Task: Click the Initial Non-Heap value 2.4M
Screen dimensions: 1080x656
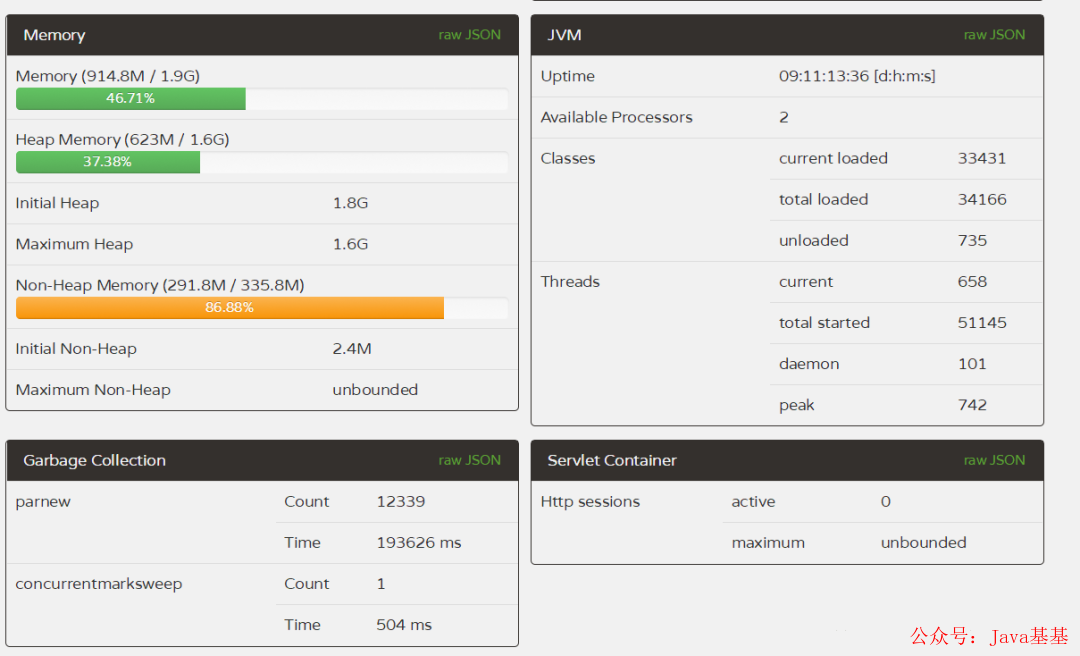Action: (352, 349)
